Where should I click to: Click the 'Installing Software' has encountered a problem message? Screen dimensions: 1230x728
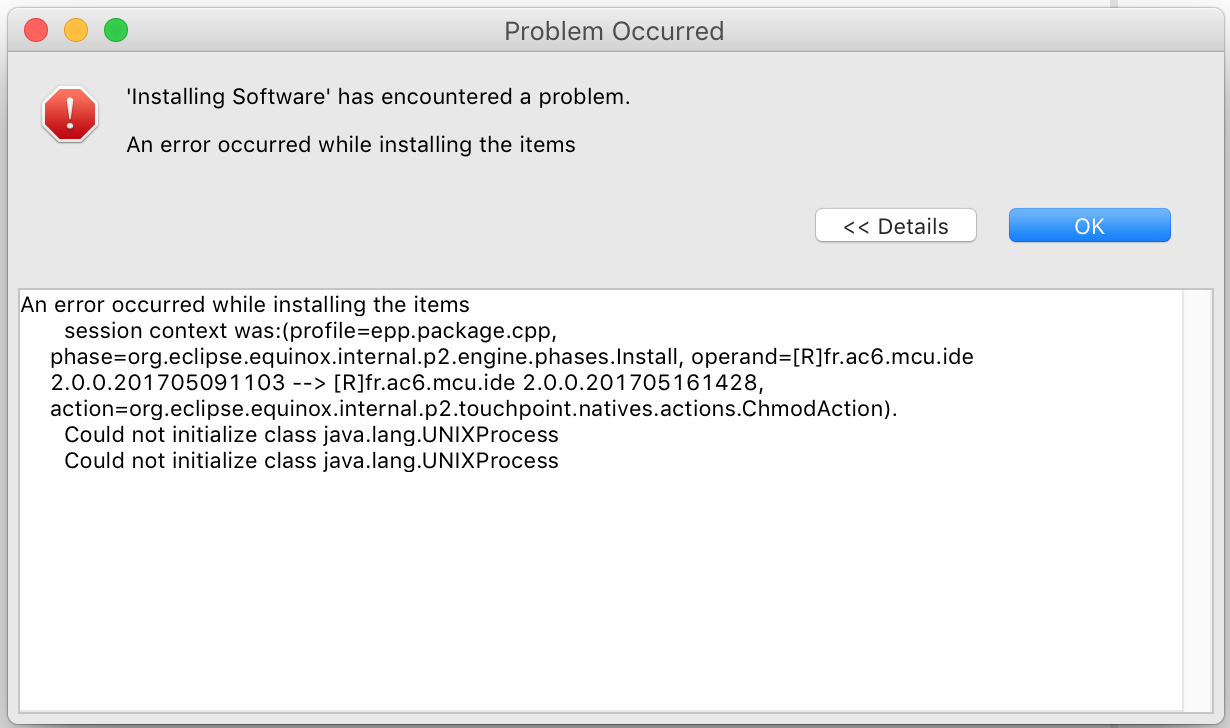coord(378,97)
